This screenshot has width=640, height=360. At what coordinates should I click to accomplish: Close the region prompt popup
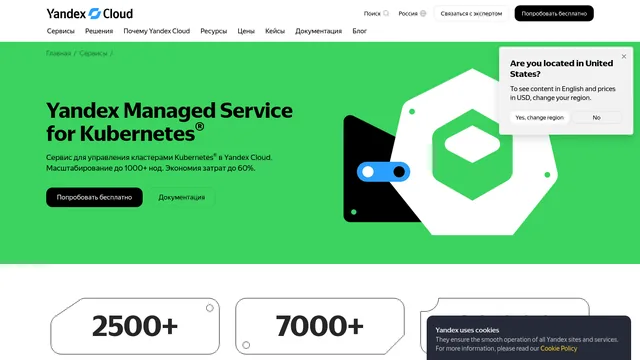point(624,56)
